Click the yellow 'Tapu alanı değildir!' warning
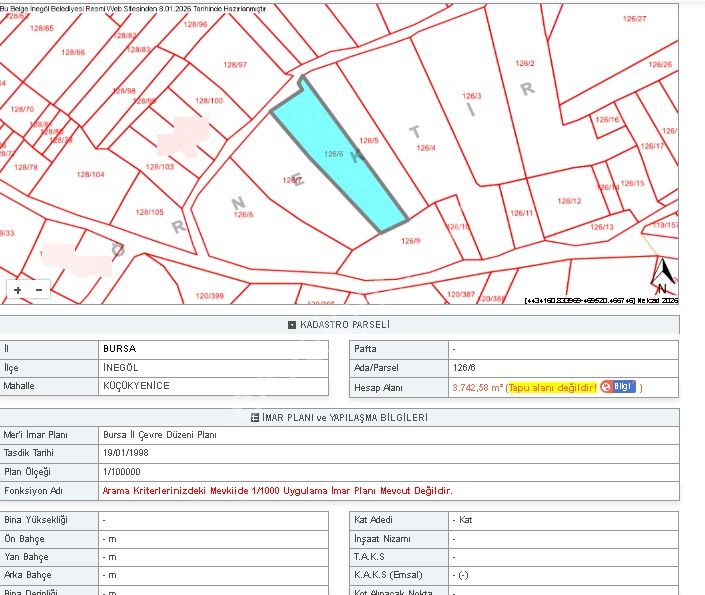This screenshot has width=705, height=595. point(552,387)
